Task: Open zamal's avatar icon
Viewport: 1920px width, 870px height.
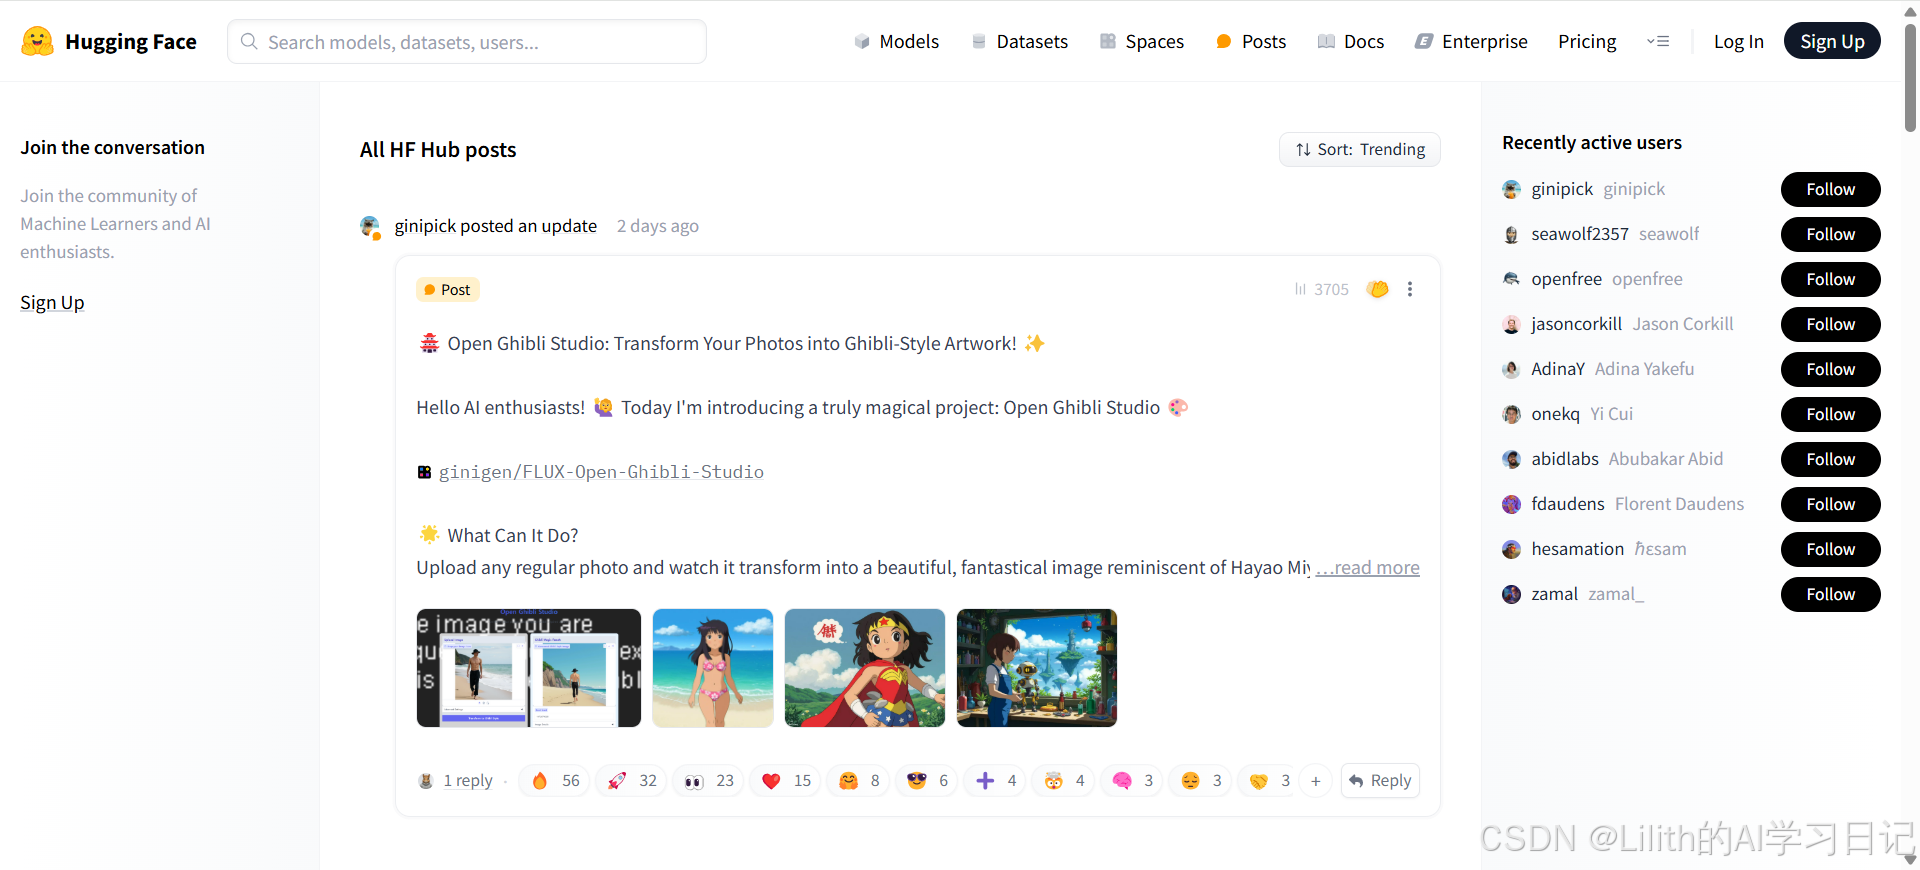Action: (x=1511, y=594)
